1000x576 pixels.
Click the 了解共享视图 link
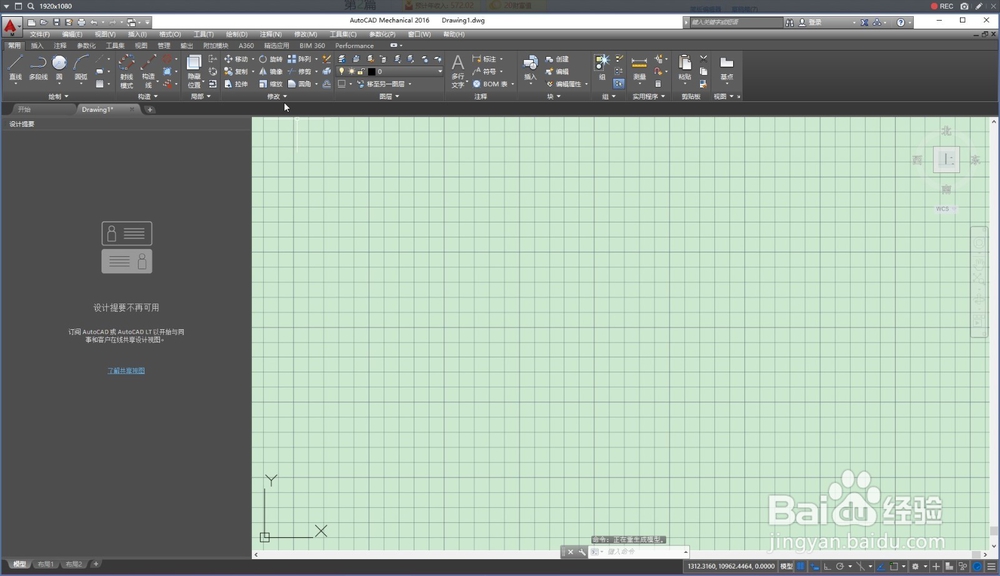coord(126,370)
